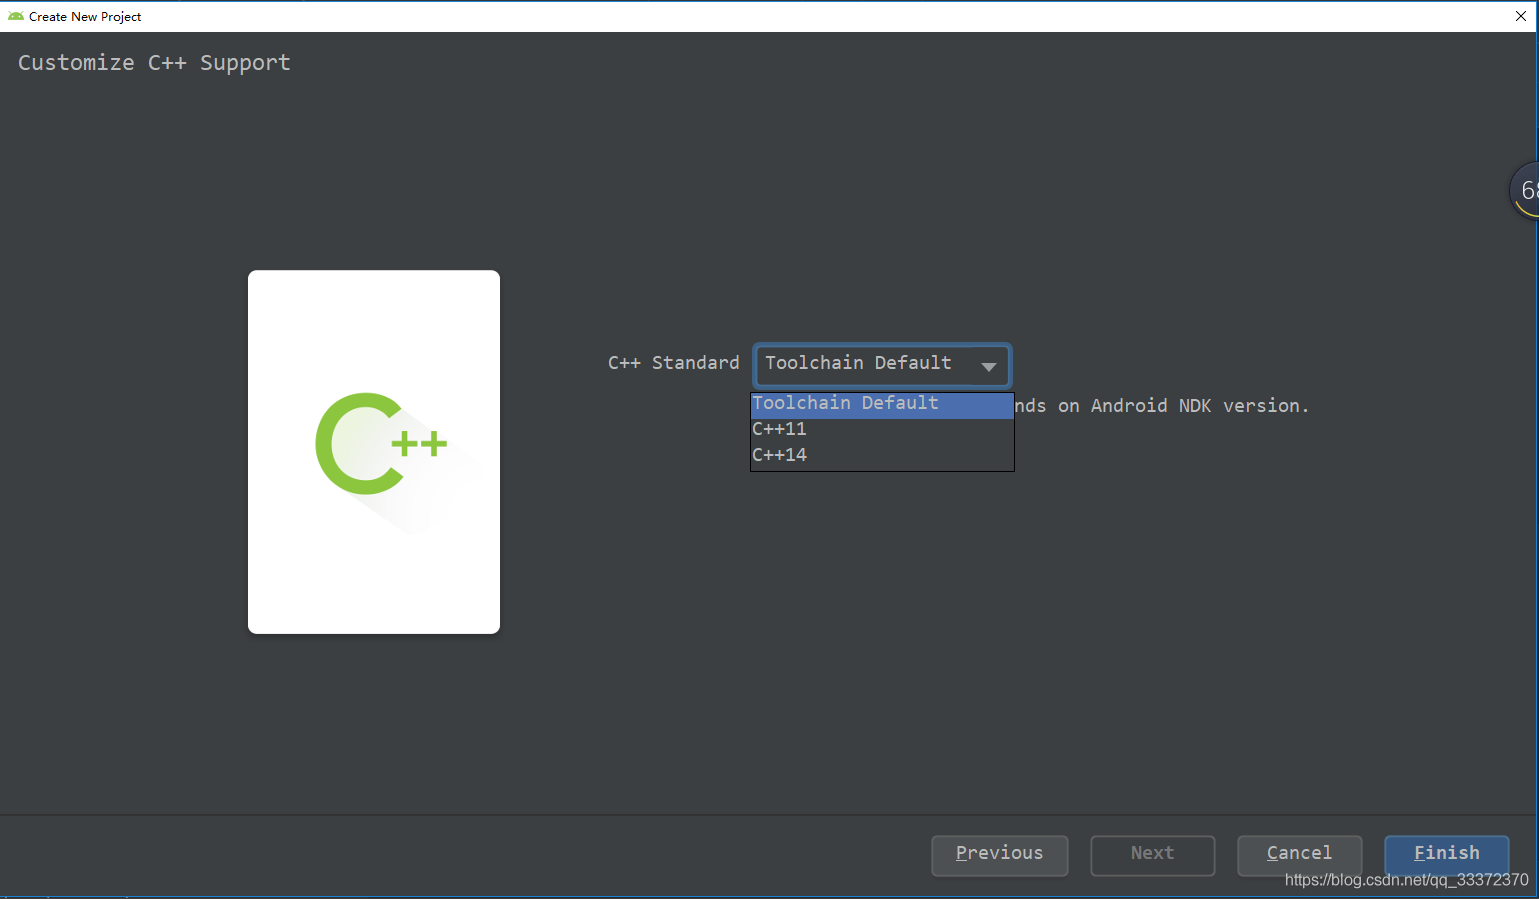This screenshot has width=1539, height=899.
Task: Click the 'Customize C++ Support' heading
Action: (154, 63)
